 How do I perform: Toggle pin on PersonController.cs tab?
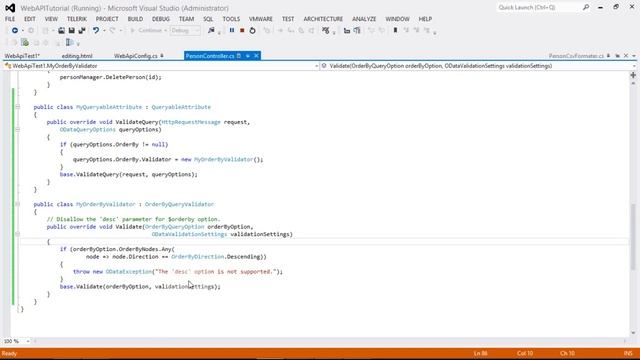(x=247, y=56)
